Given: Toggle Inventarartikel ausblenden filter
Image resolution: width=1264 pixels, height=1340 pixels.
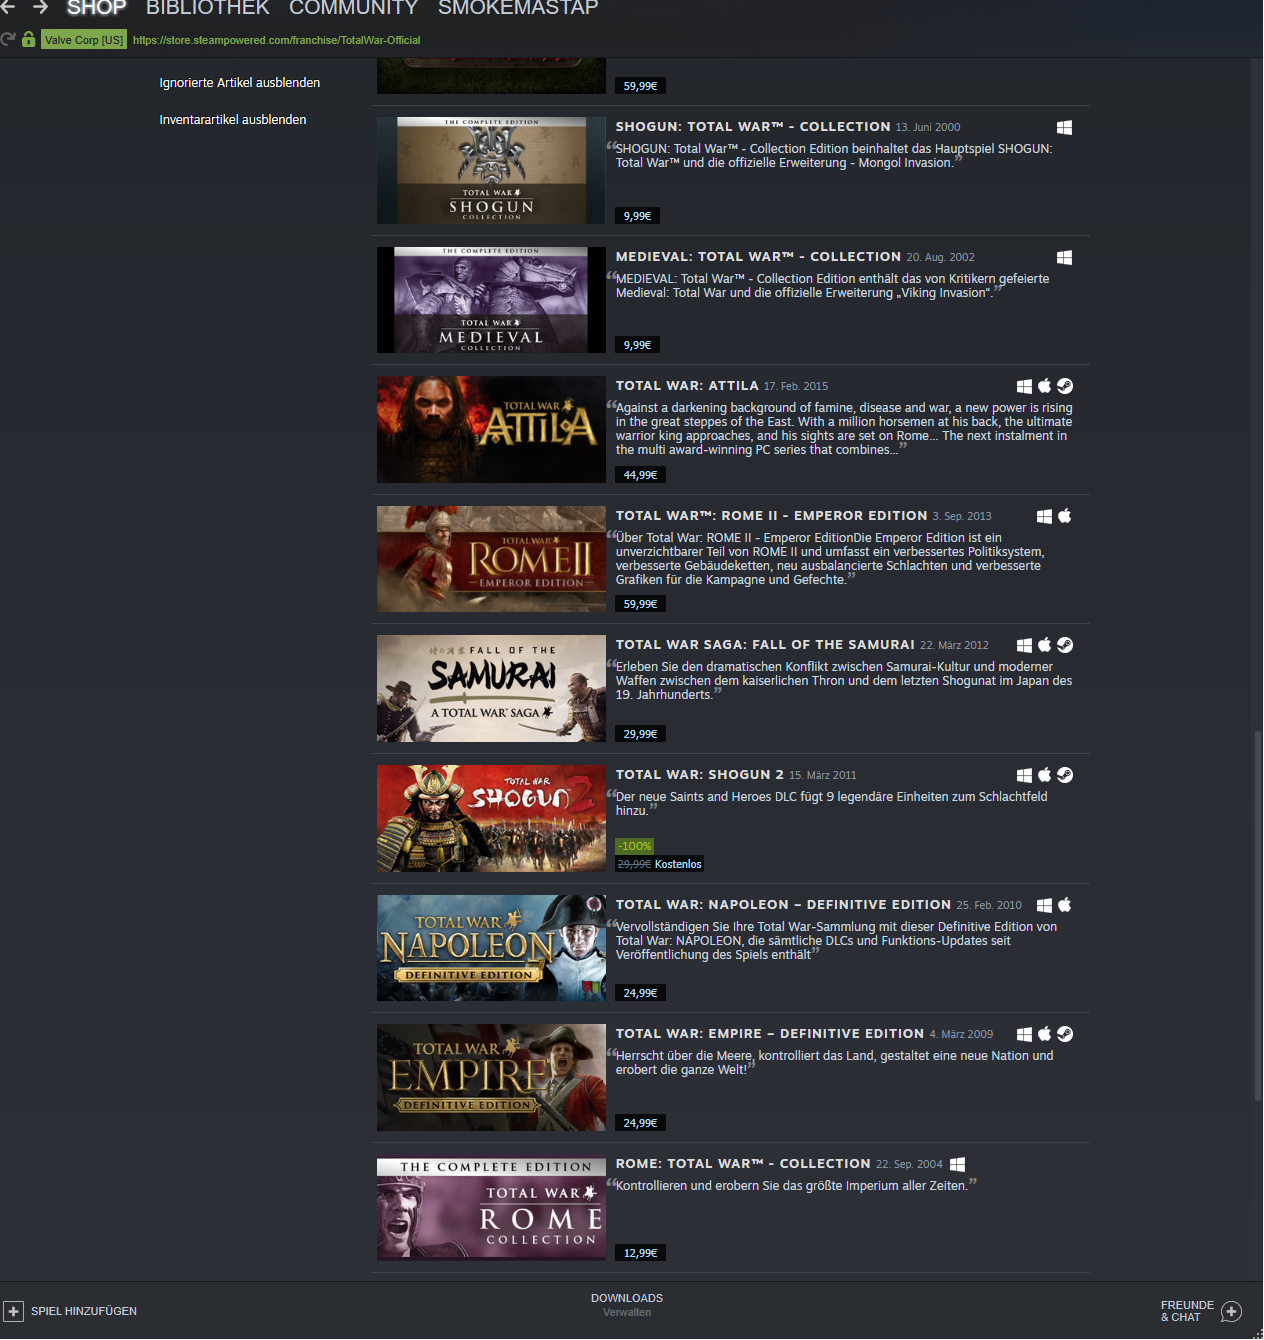Looking at the screenshot, I should click(x=233, y=120).
